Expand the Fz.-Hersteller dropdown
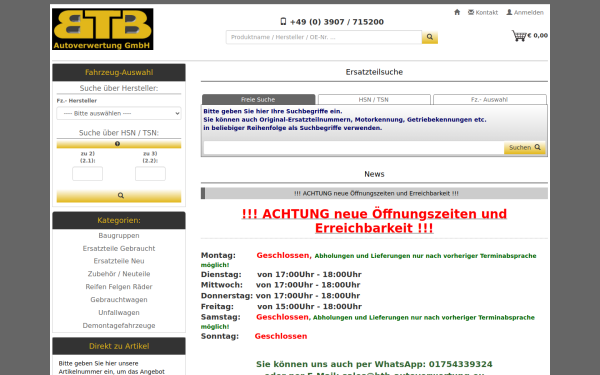This screenshot has width=600, height=375. (119, 113)
